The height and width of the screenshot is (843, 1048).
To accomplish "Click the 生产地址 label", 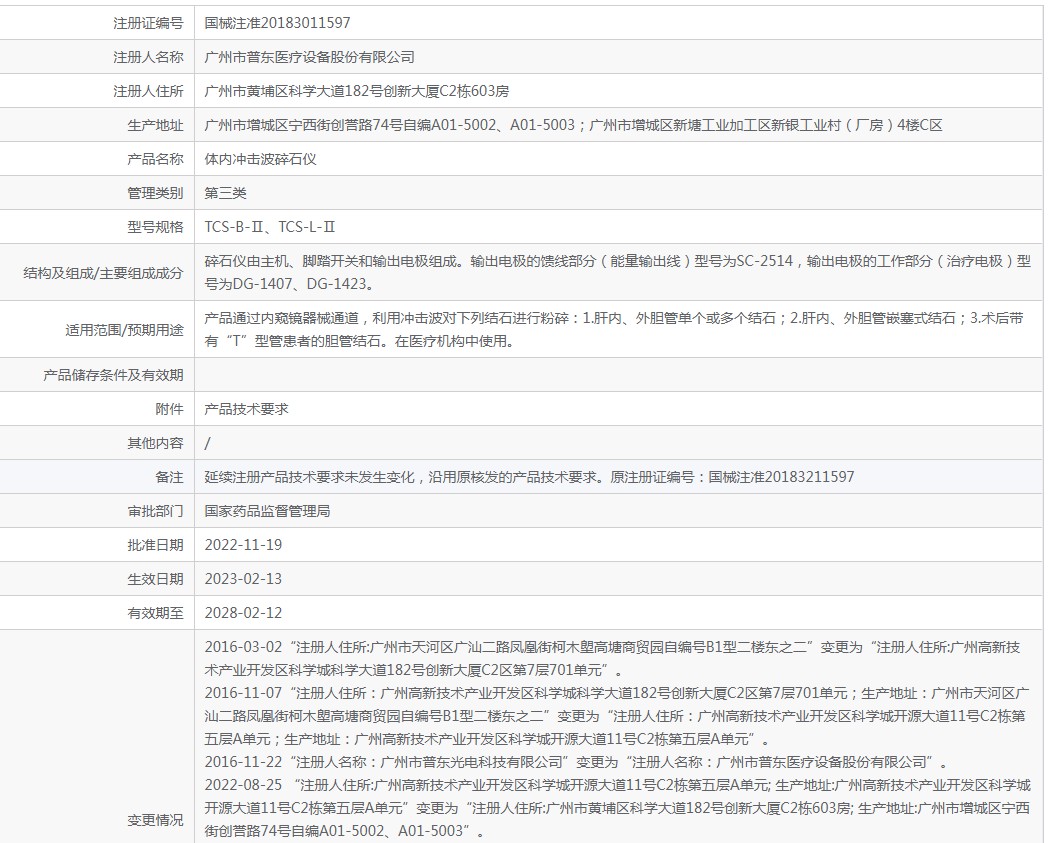I will coord(155,126).
